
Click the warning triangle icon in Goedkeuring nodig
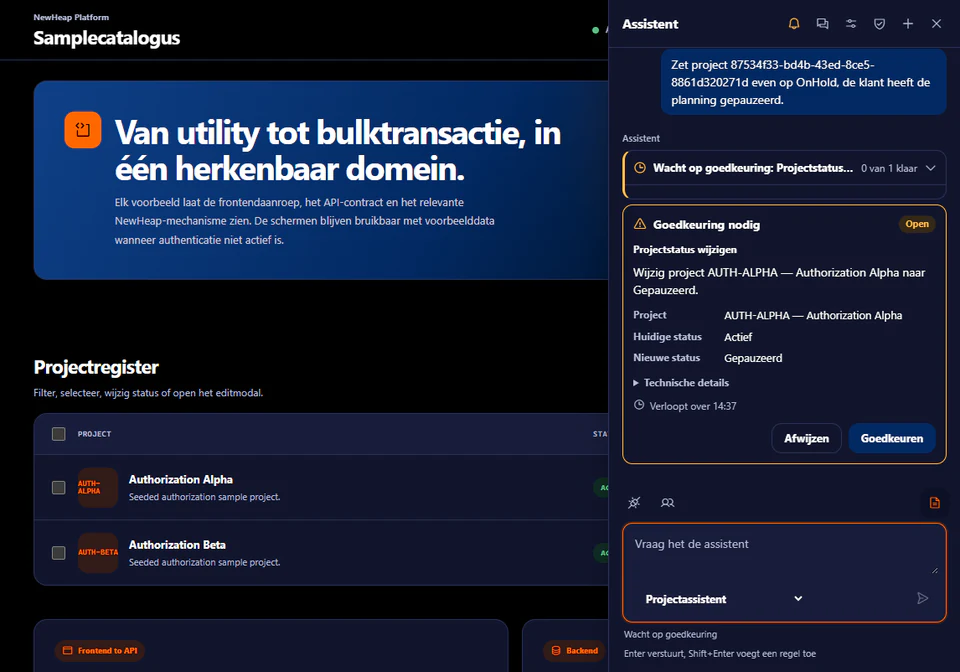[640, 224]
